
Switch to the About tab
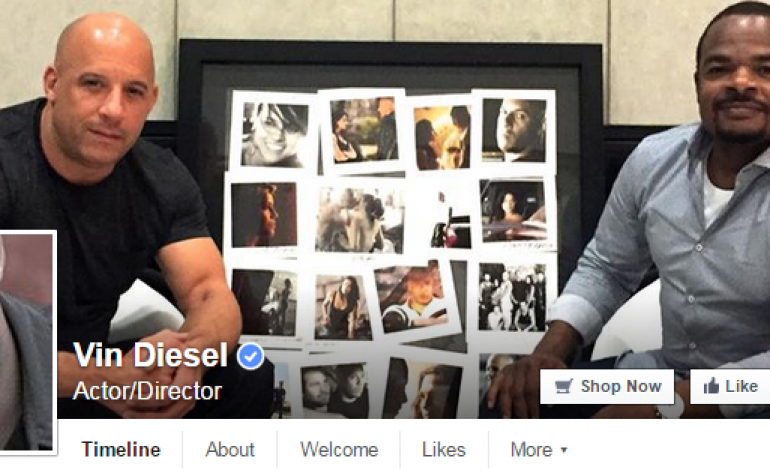point(230,449)
